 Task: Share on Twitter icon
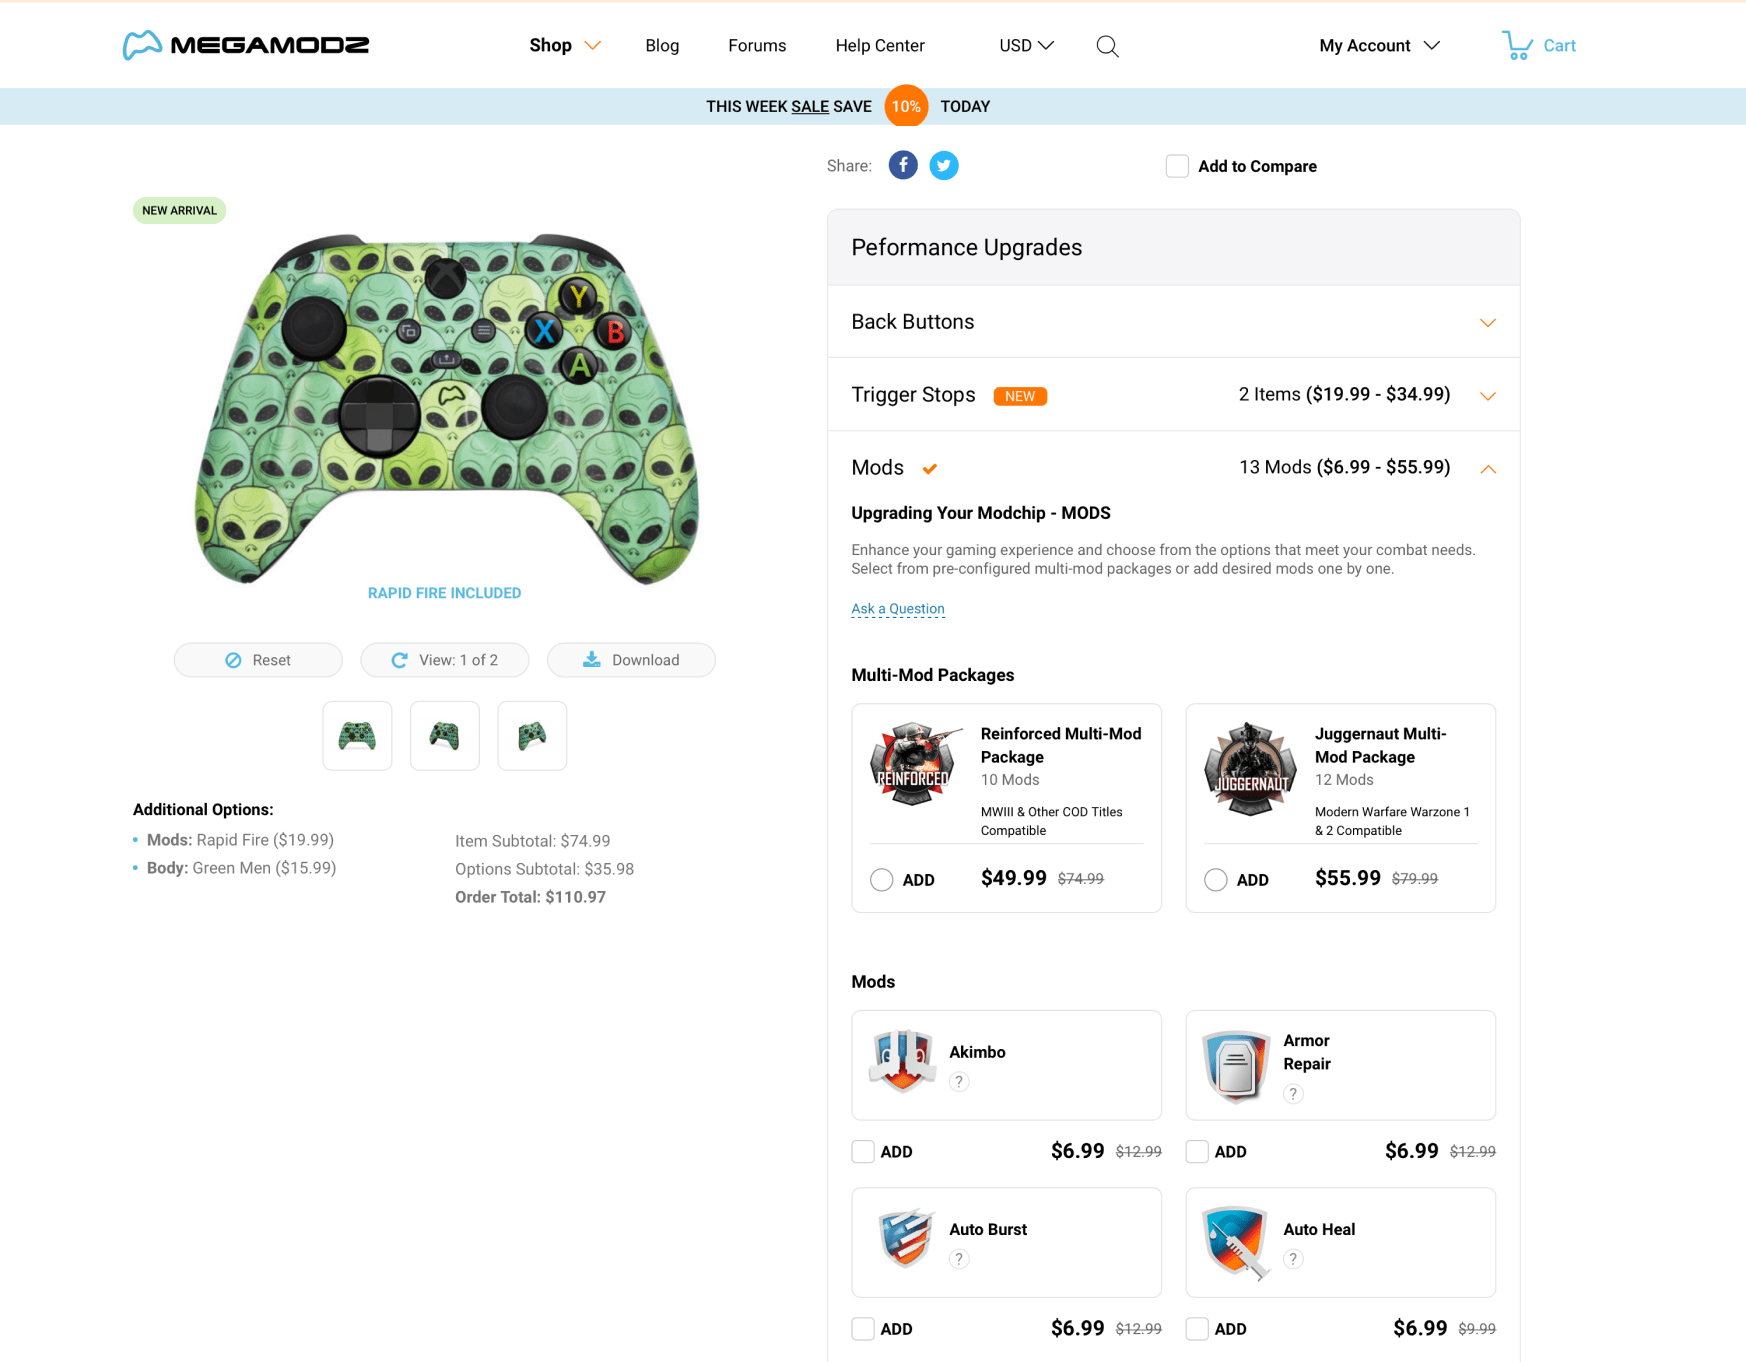coord(944,165)
